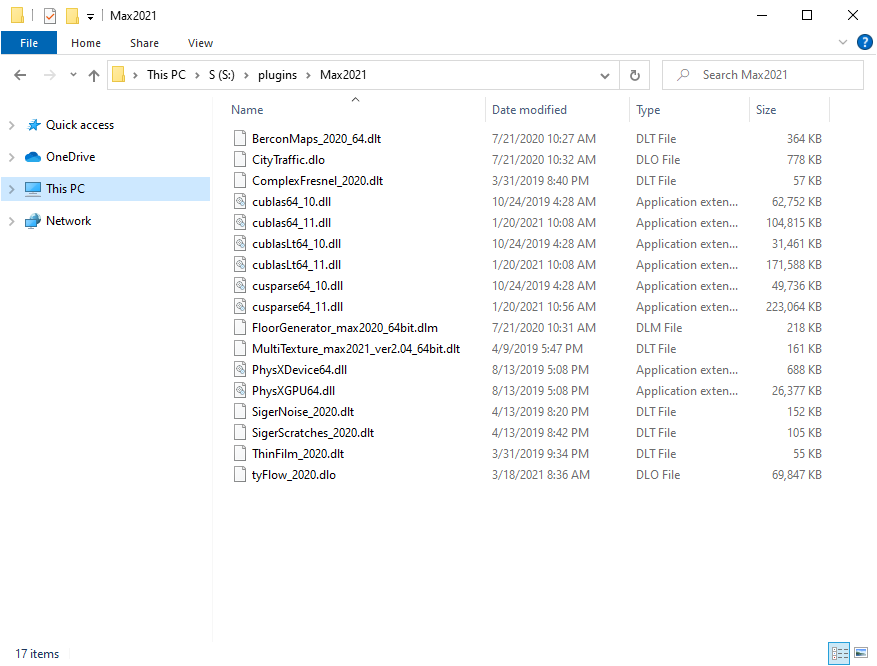
Task: Select cusparse64_11.dll file icon
Action: 240,306
